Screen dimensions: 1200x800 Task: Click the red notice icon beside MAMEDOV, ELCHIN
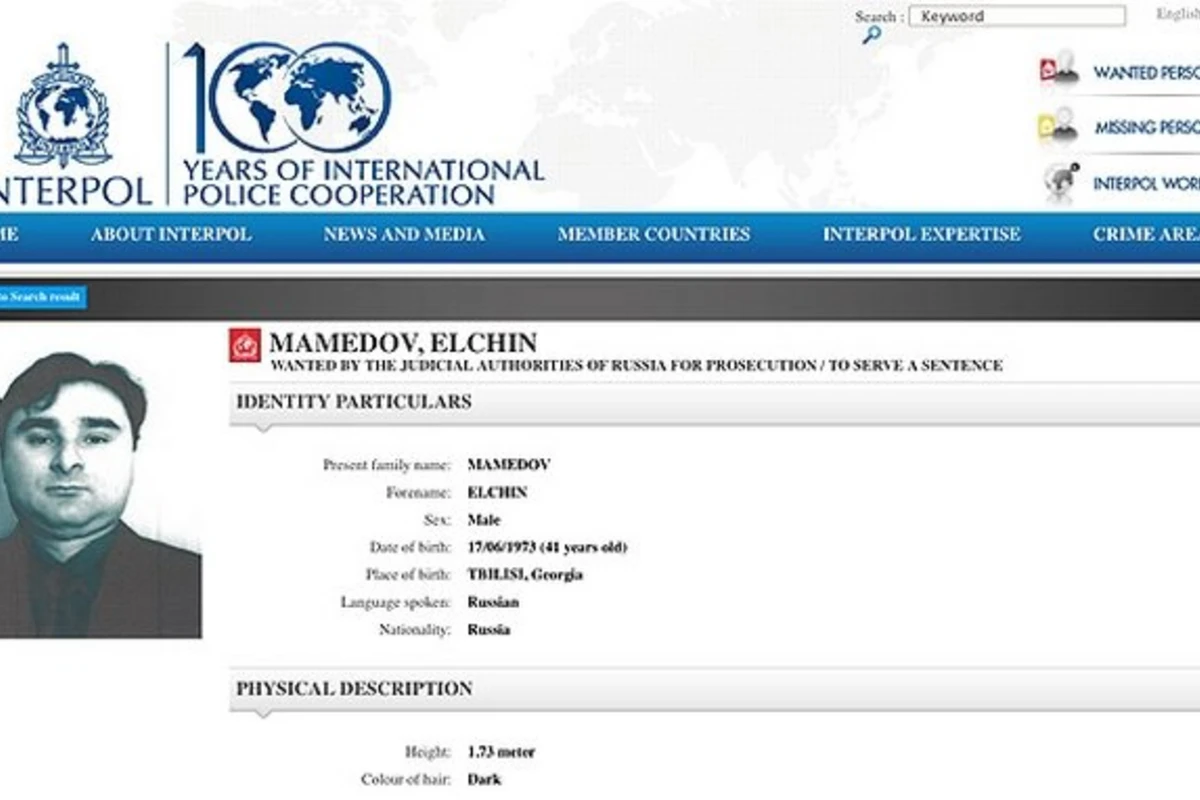pyautogui.click(x=245, y=345)
